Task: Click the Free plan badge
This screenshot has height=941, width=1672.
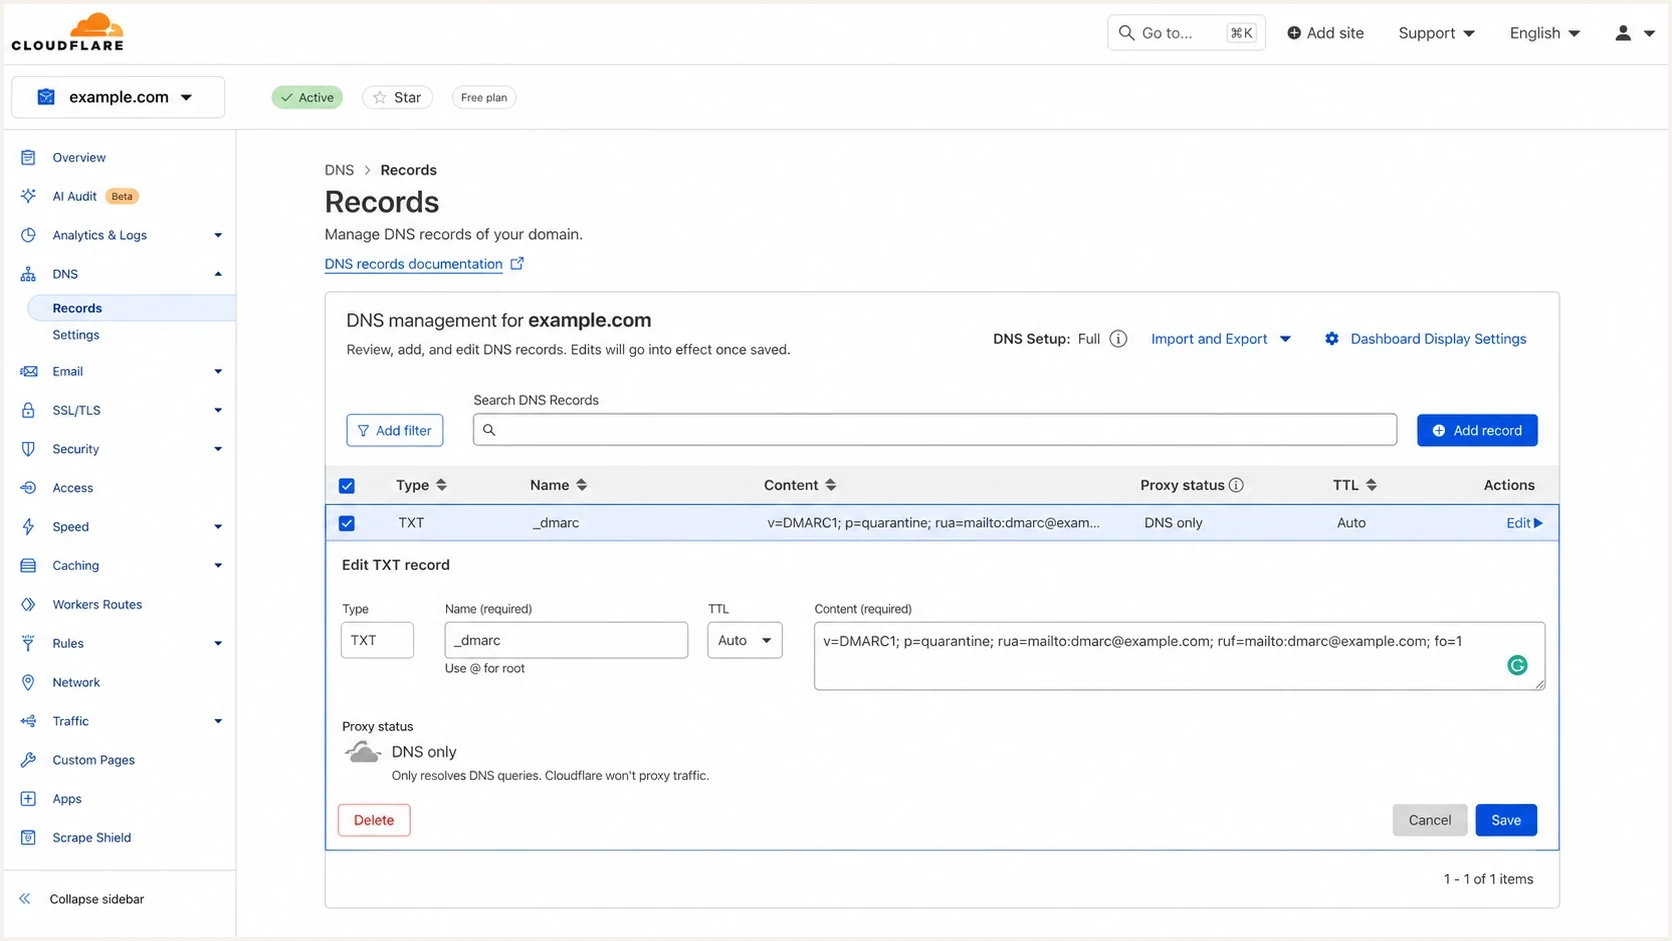Action: 484,97
